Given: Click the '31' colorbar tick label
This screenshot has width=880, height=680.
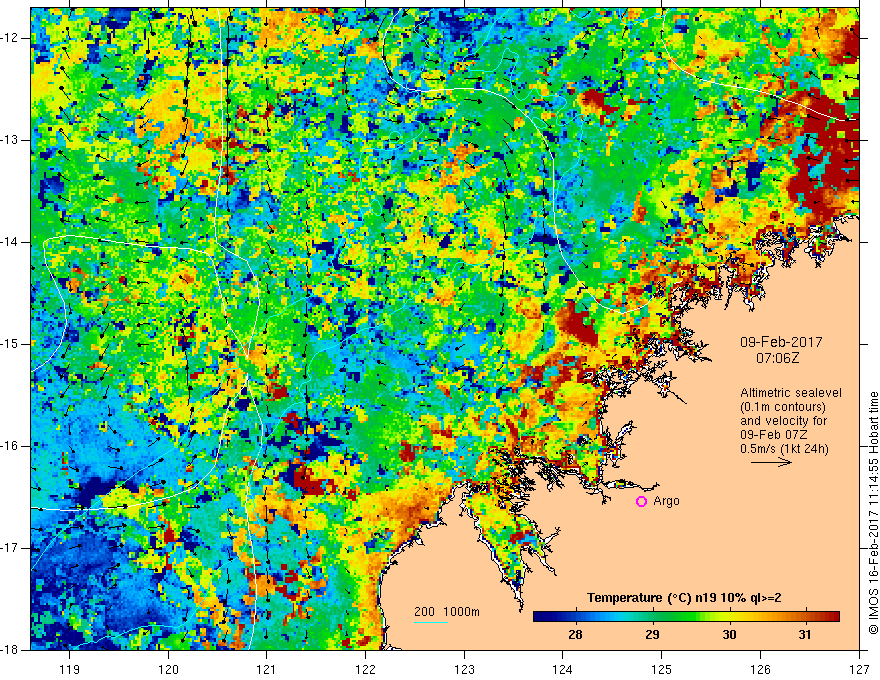Looking at the screenshot, I should pyautogui.click(x=805, y=635).
